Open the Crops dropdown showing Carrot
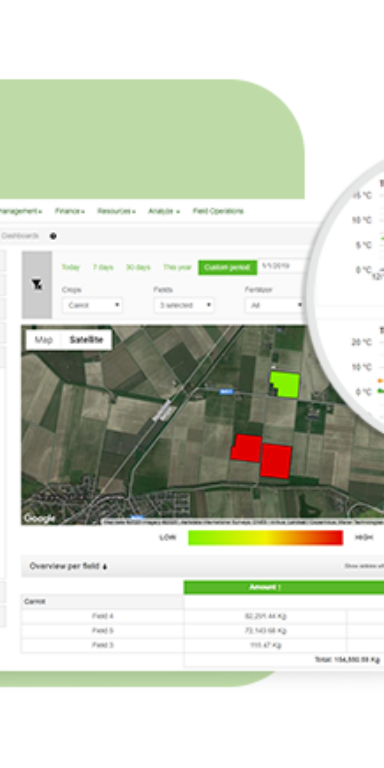This screenshot has width=384, height=768. (93, 305)
